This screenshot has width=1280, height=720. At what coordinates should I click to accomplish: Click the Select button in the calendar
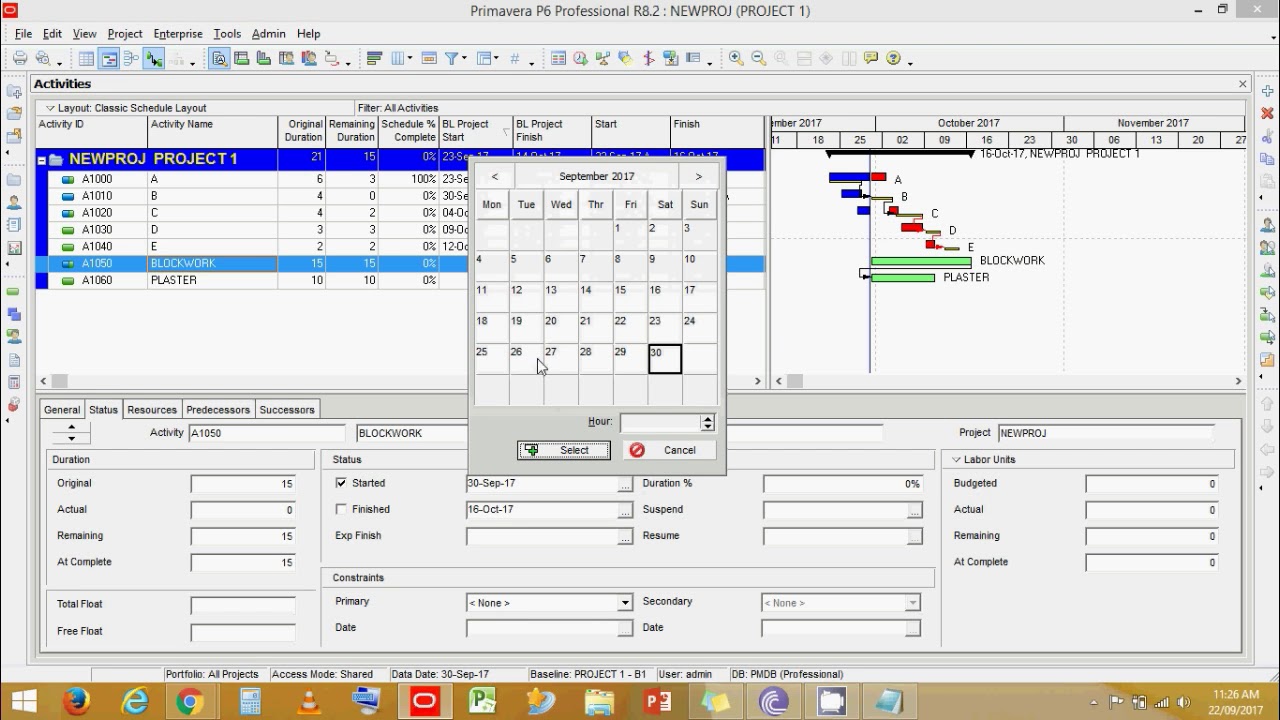[564, 450]
